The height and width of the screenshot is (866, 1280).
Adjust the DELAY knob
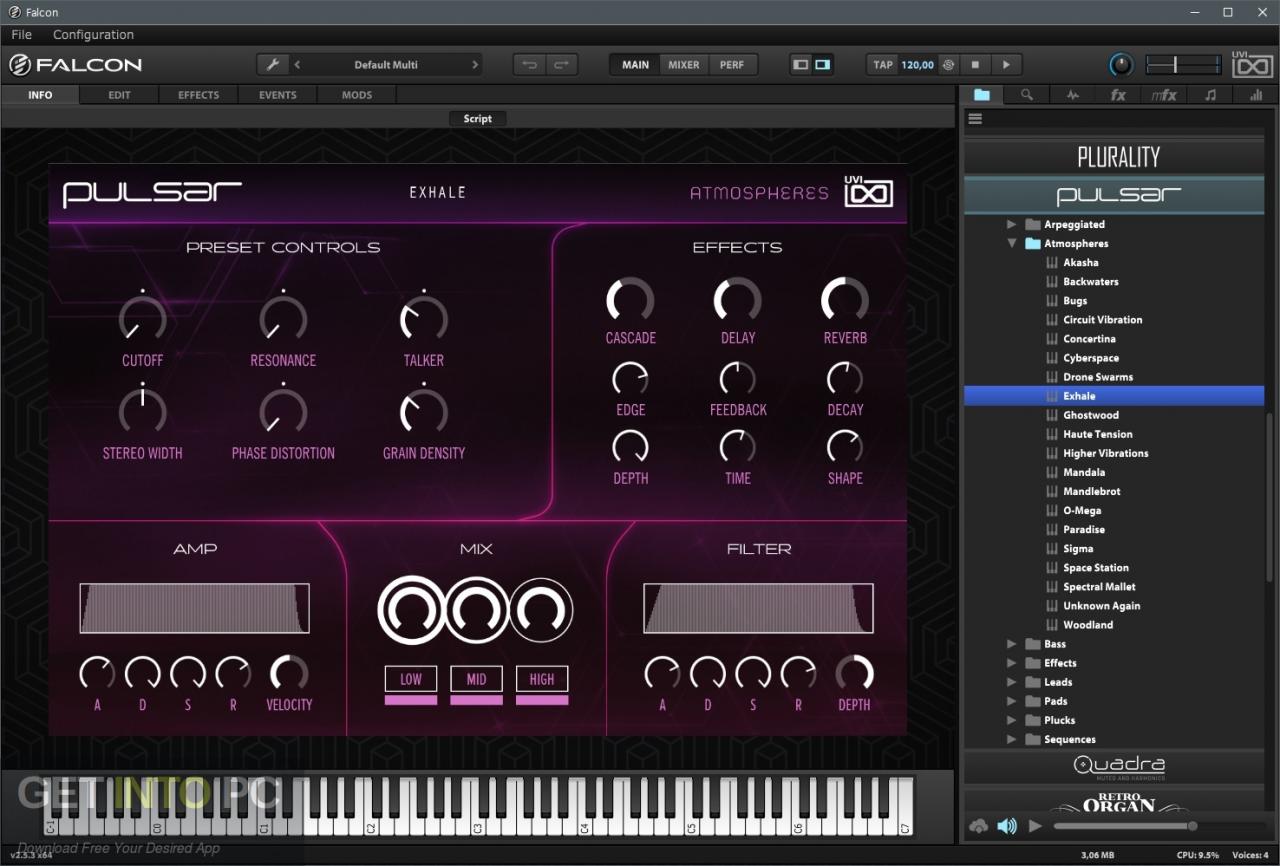738,300
